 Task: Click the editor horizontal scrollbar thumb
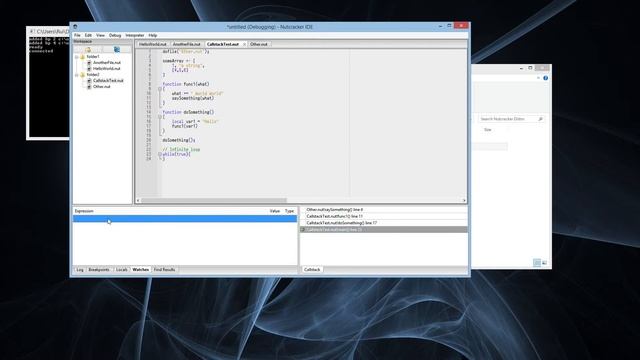point(213,200)
